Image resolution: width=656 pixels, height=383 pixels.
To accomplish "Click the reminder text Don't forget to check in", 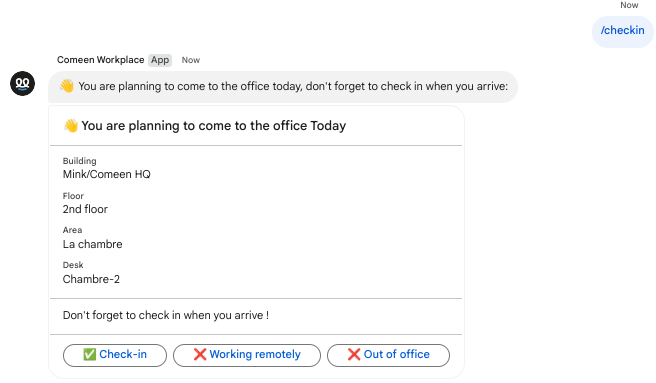I will (166, 315).
